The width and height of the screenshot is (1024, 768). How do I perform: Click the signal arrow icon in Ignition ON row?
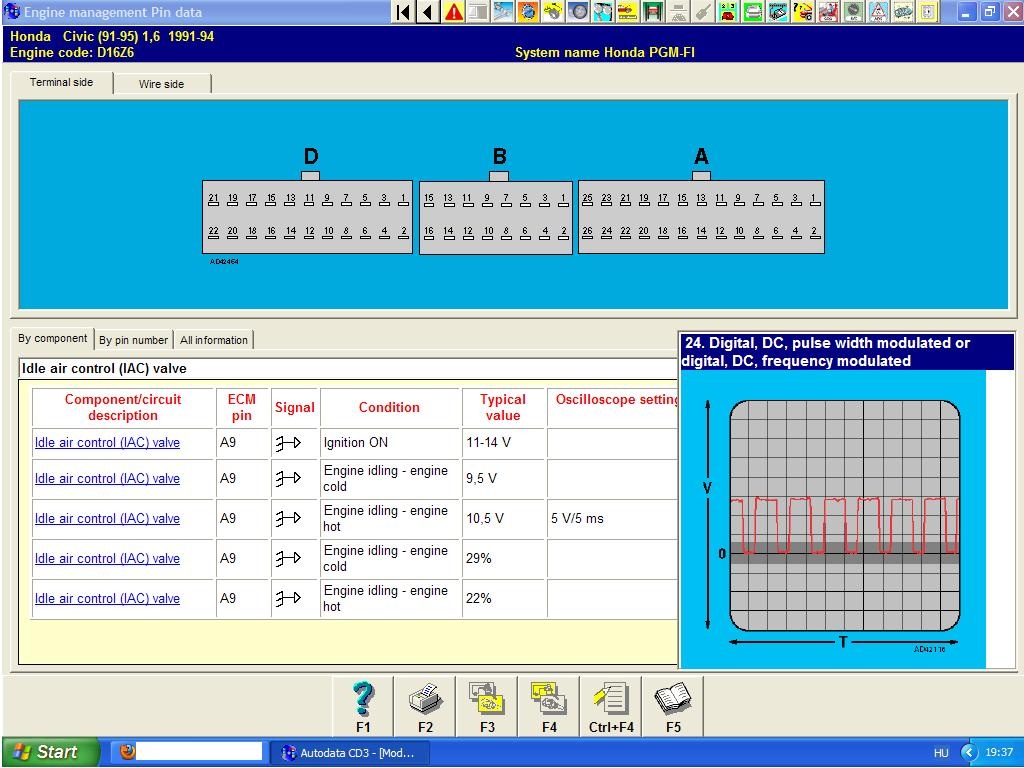288,443
